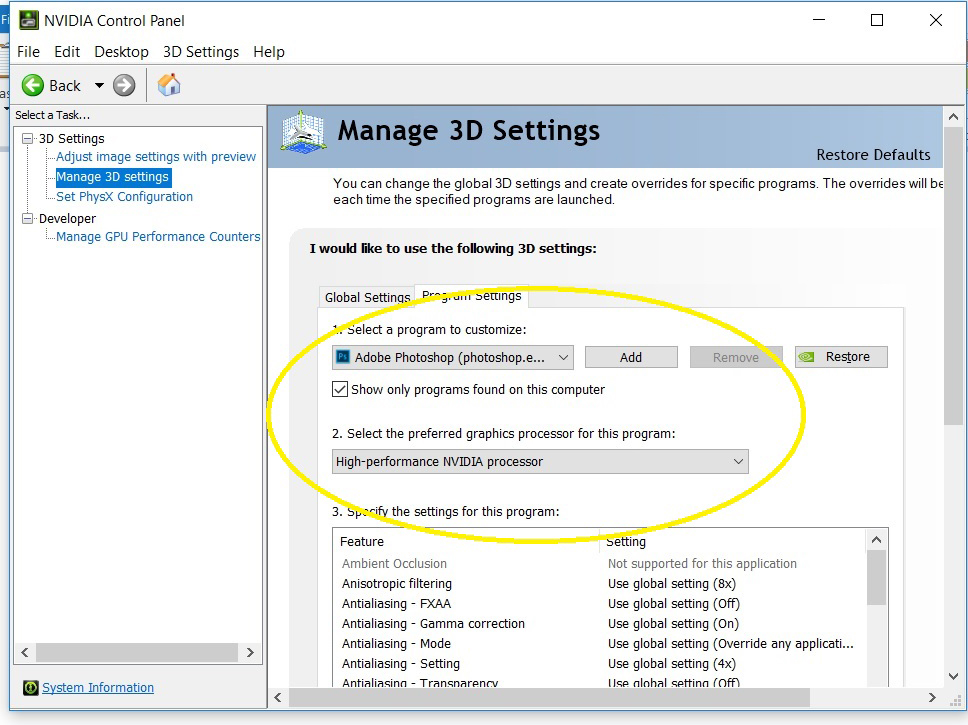Screen dimensions: 968x725
Task: Select the Program Settings tab
Action: (x=472, y=295)
